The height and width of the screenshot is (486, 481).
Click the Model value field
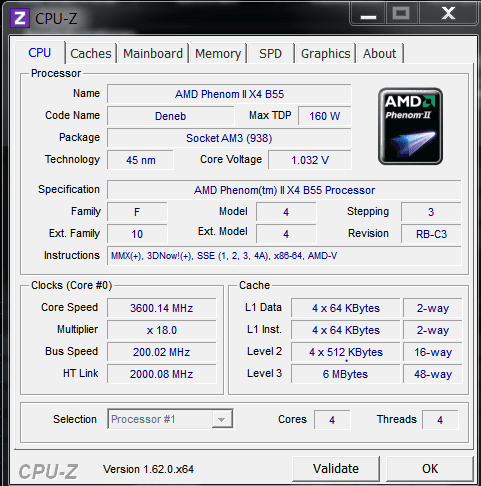286,212
